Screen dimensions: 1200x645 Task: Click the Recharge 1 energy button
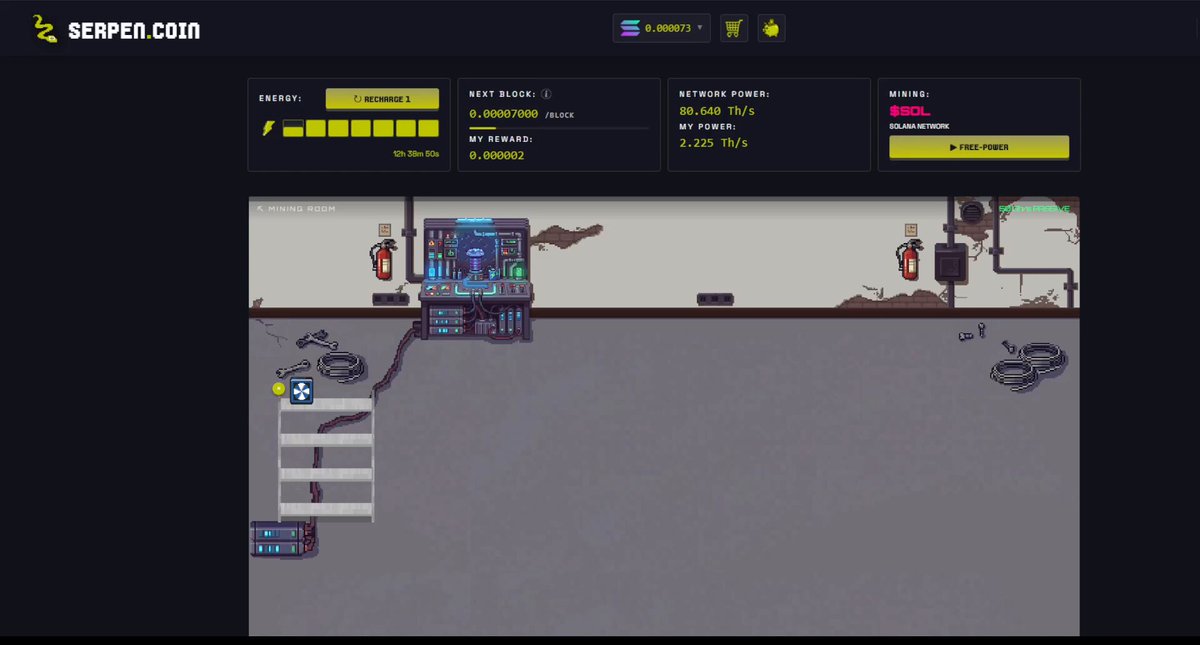382,99
